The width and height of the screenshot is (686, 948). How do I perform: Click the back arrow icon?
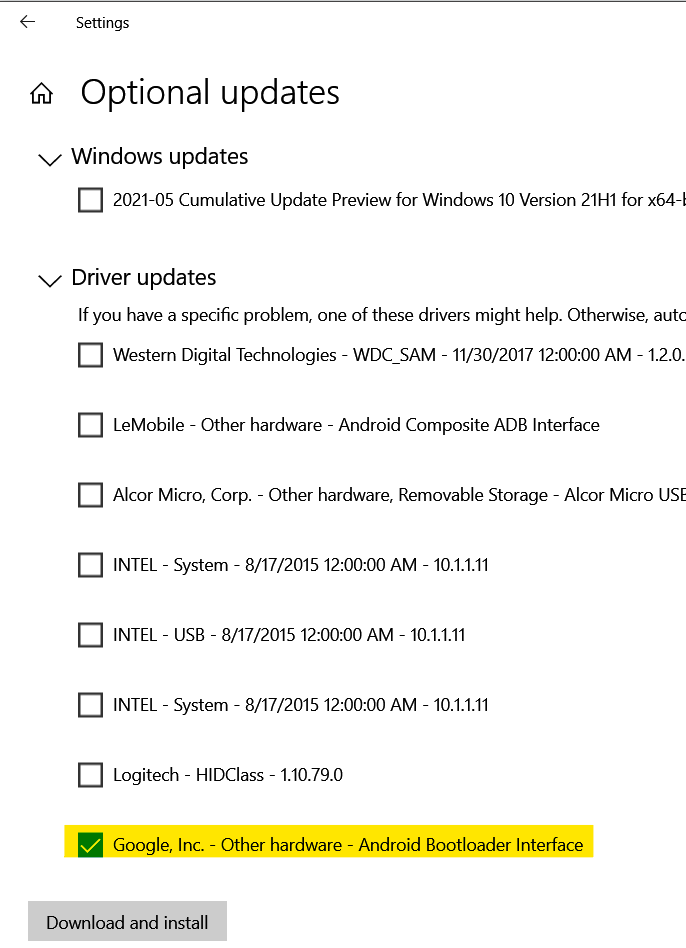[x=27, y=22]
